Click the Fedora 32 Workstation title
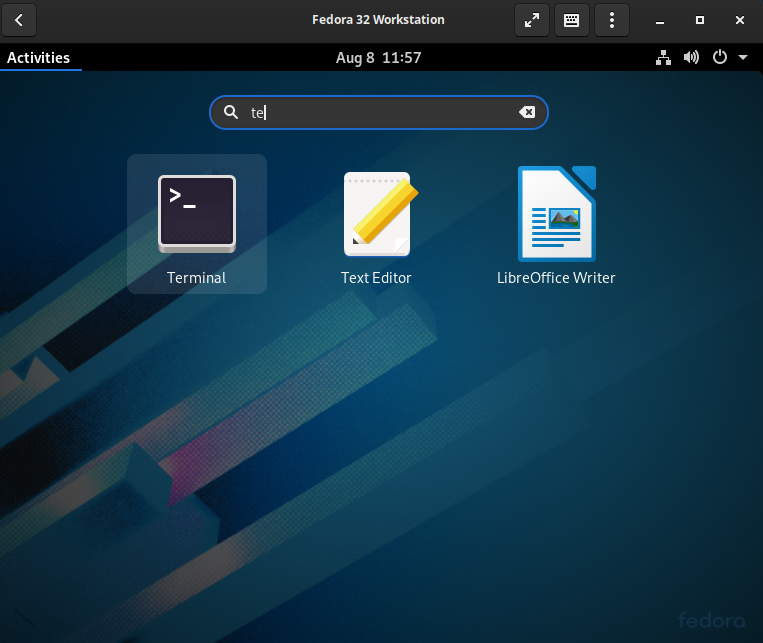 tap(378, 19)
